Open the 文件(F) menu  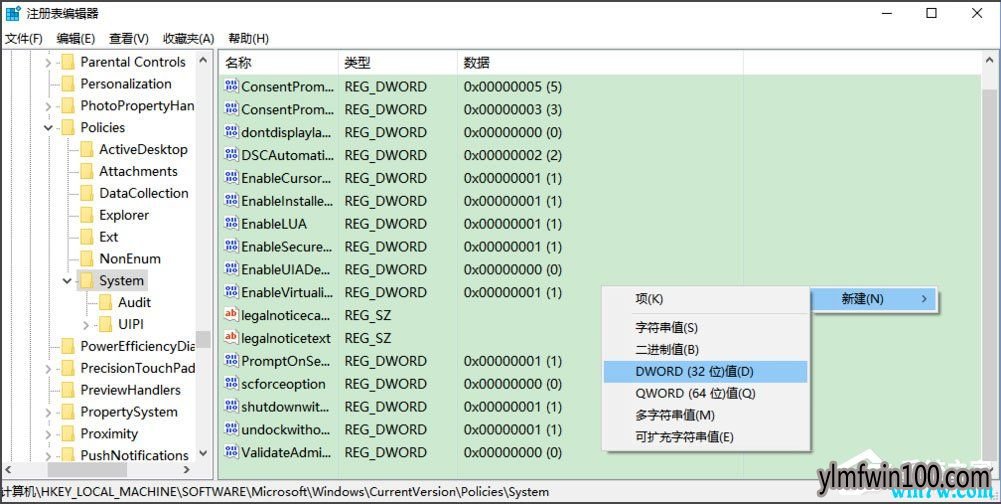tap(24, 38)
